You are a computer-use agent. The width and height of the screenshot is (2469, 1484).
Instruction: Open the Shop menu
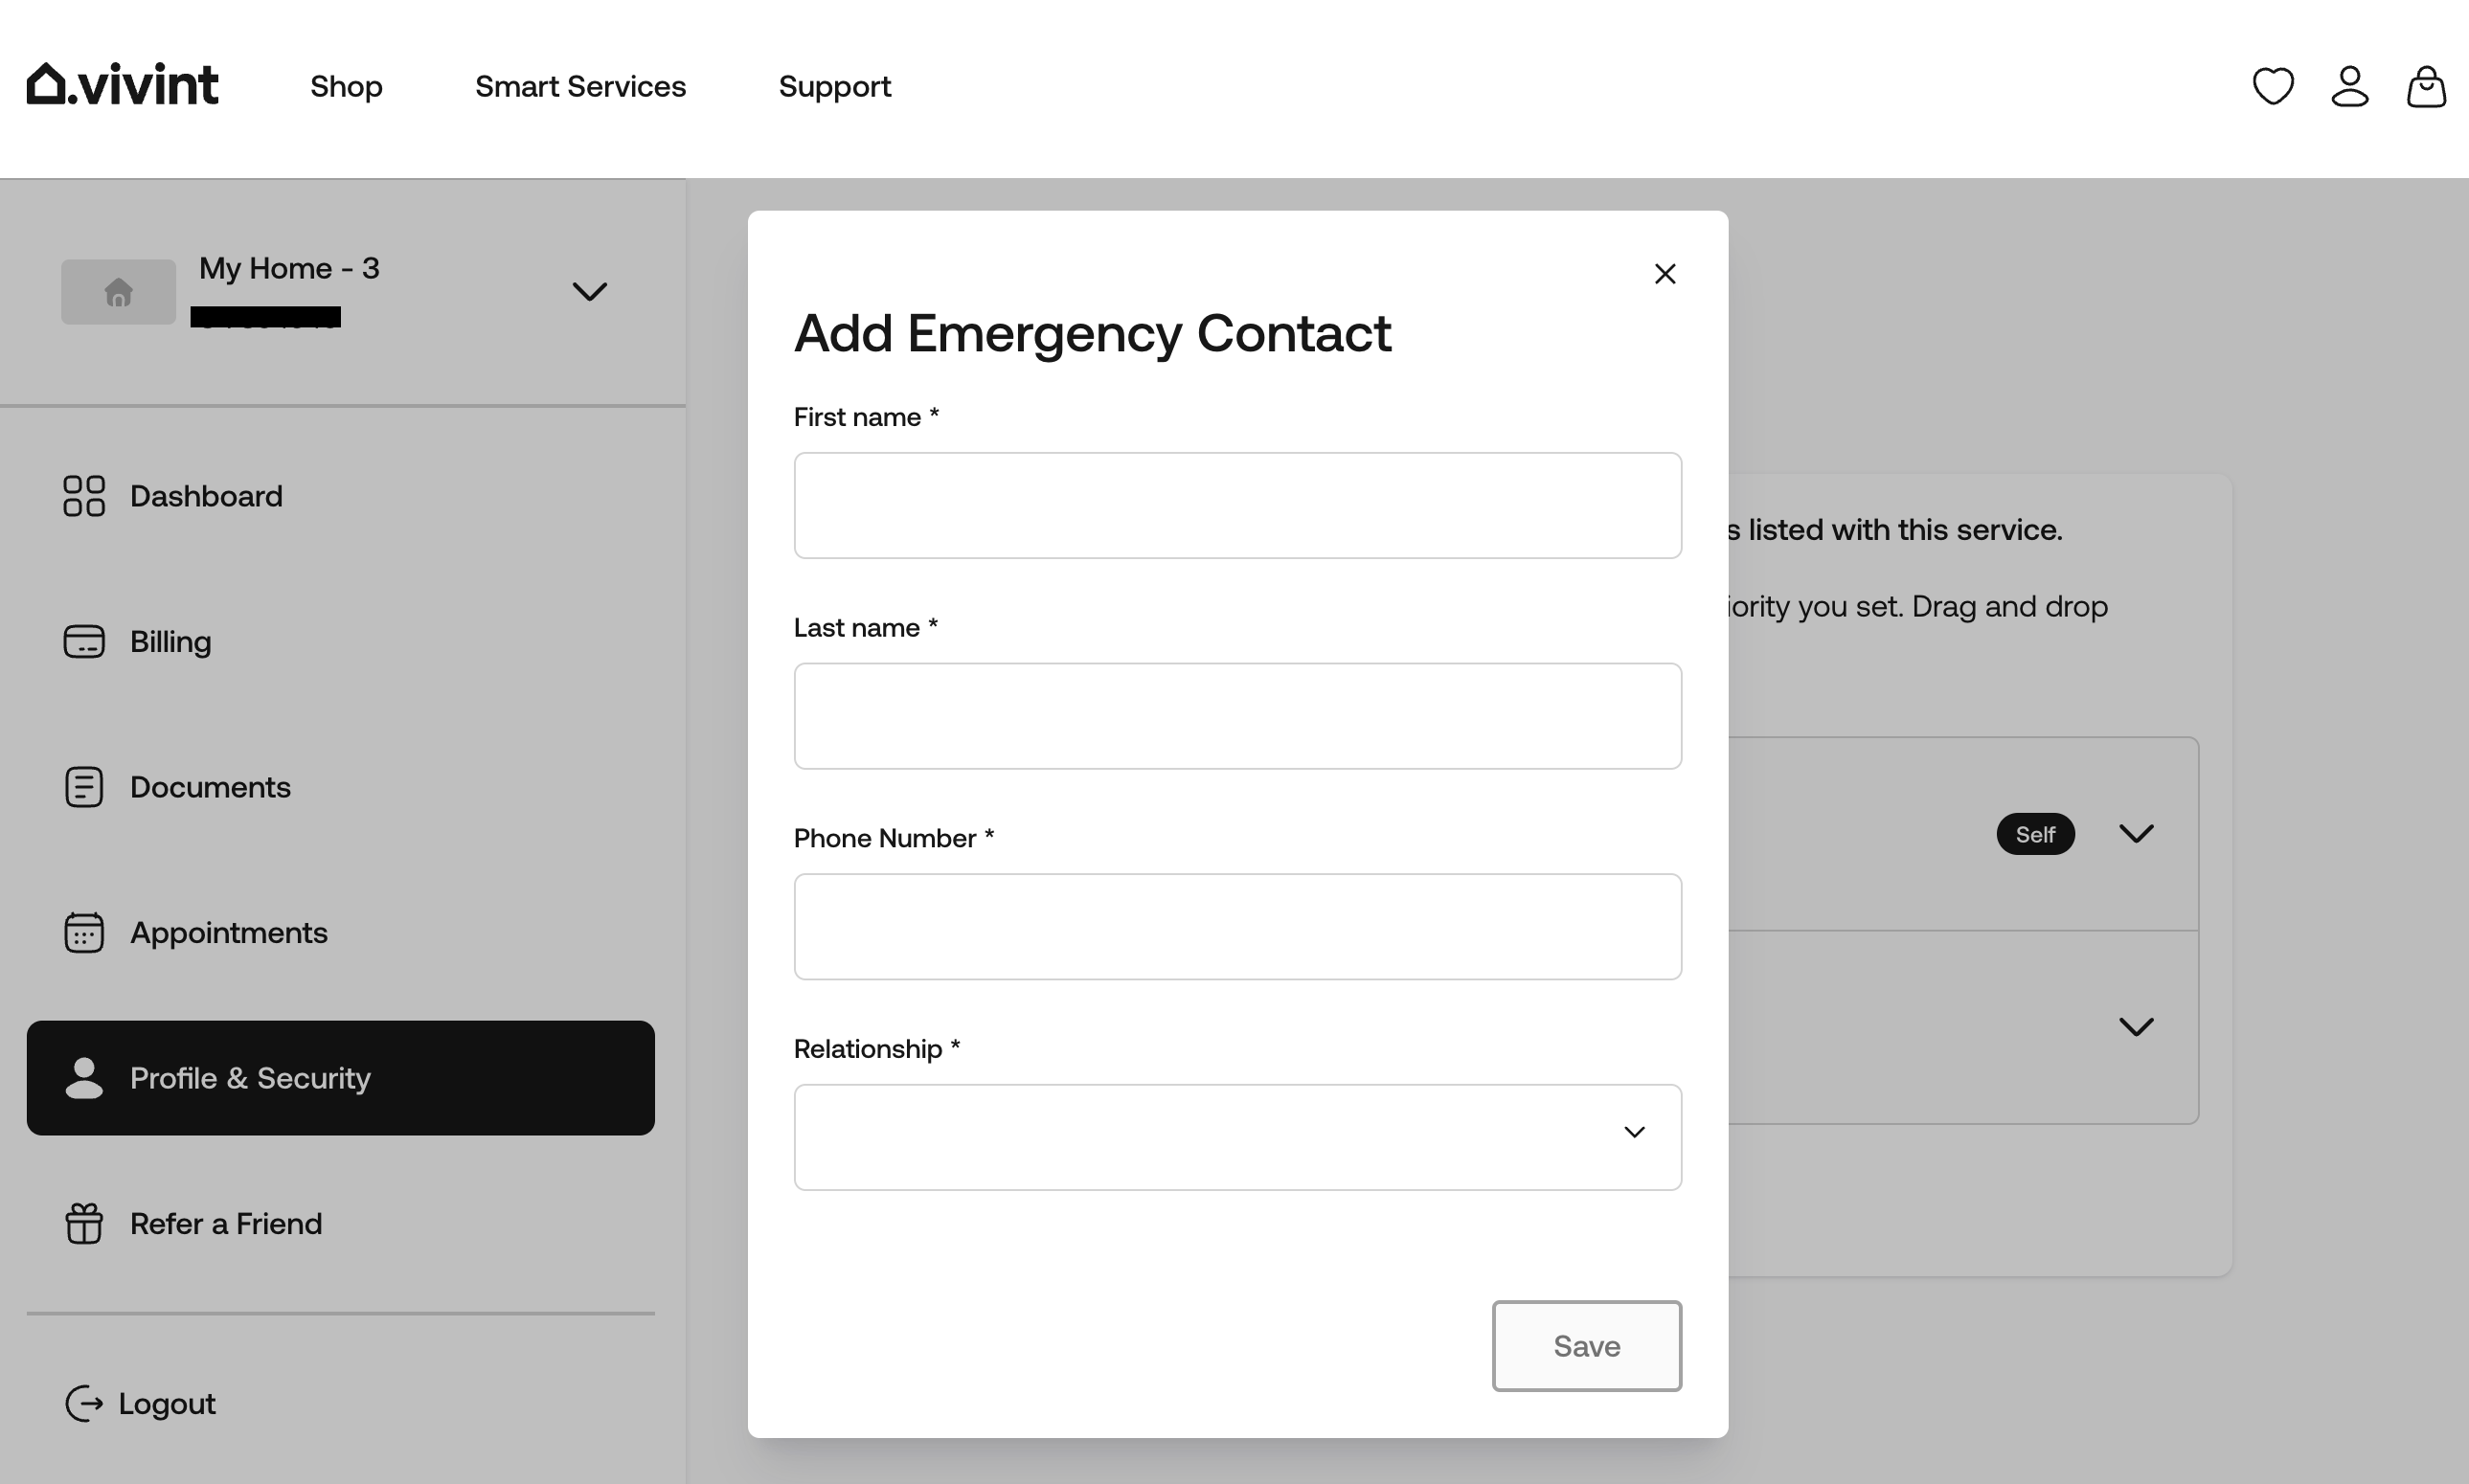click(346, 86)
